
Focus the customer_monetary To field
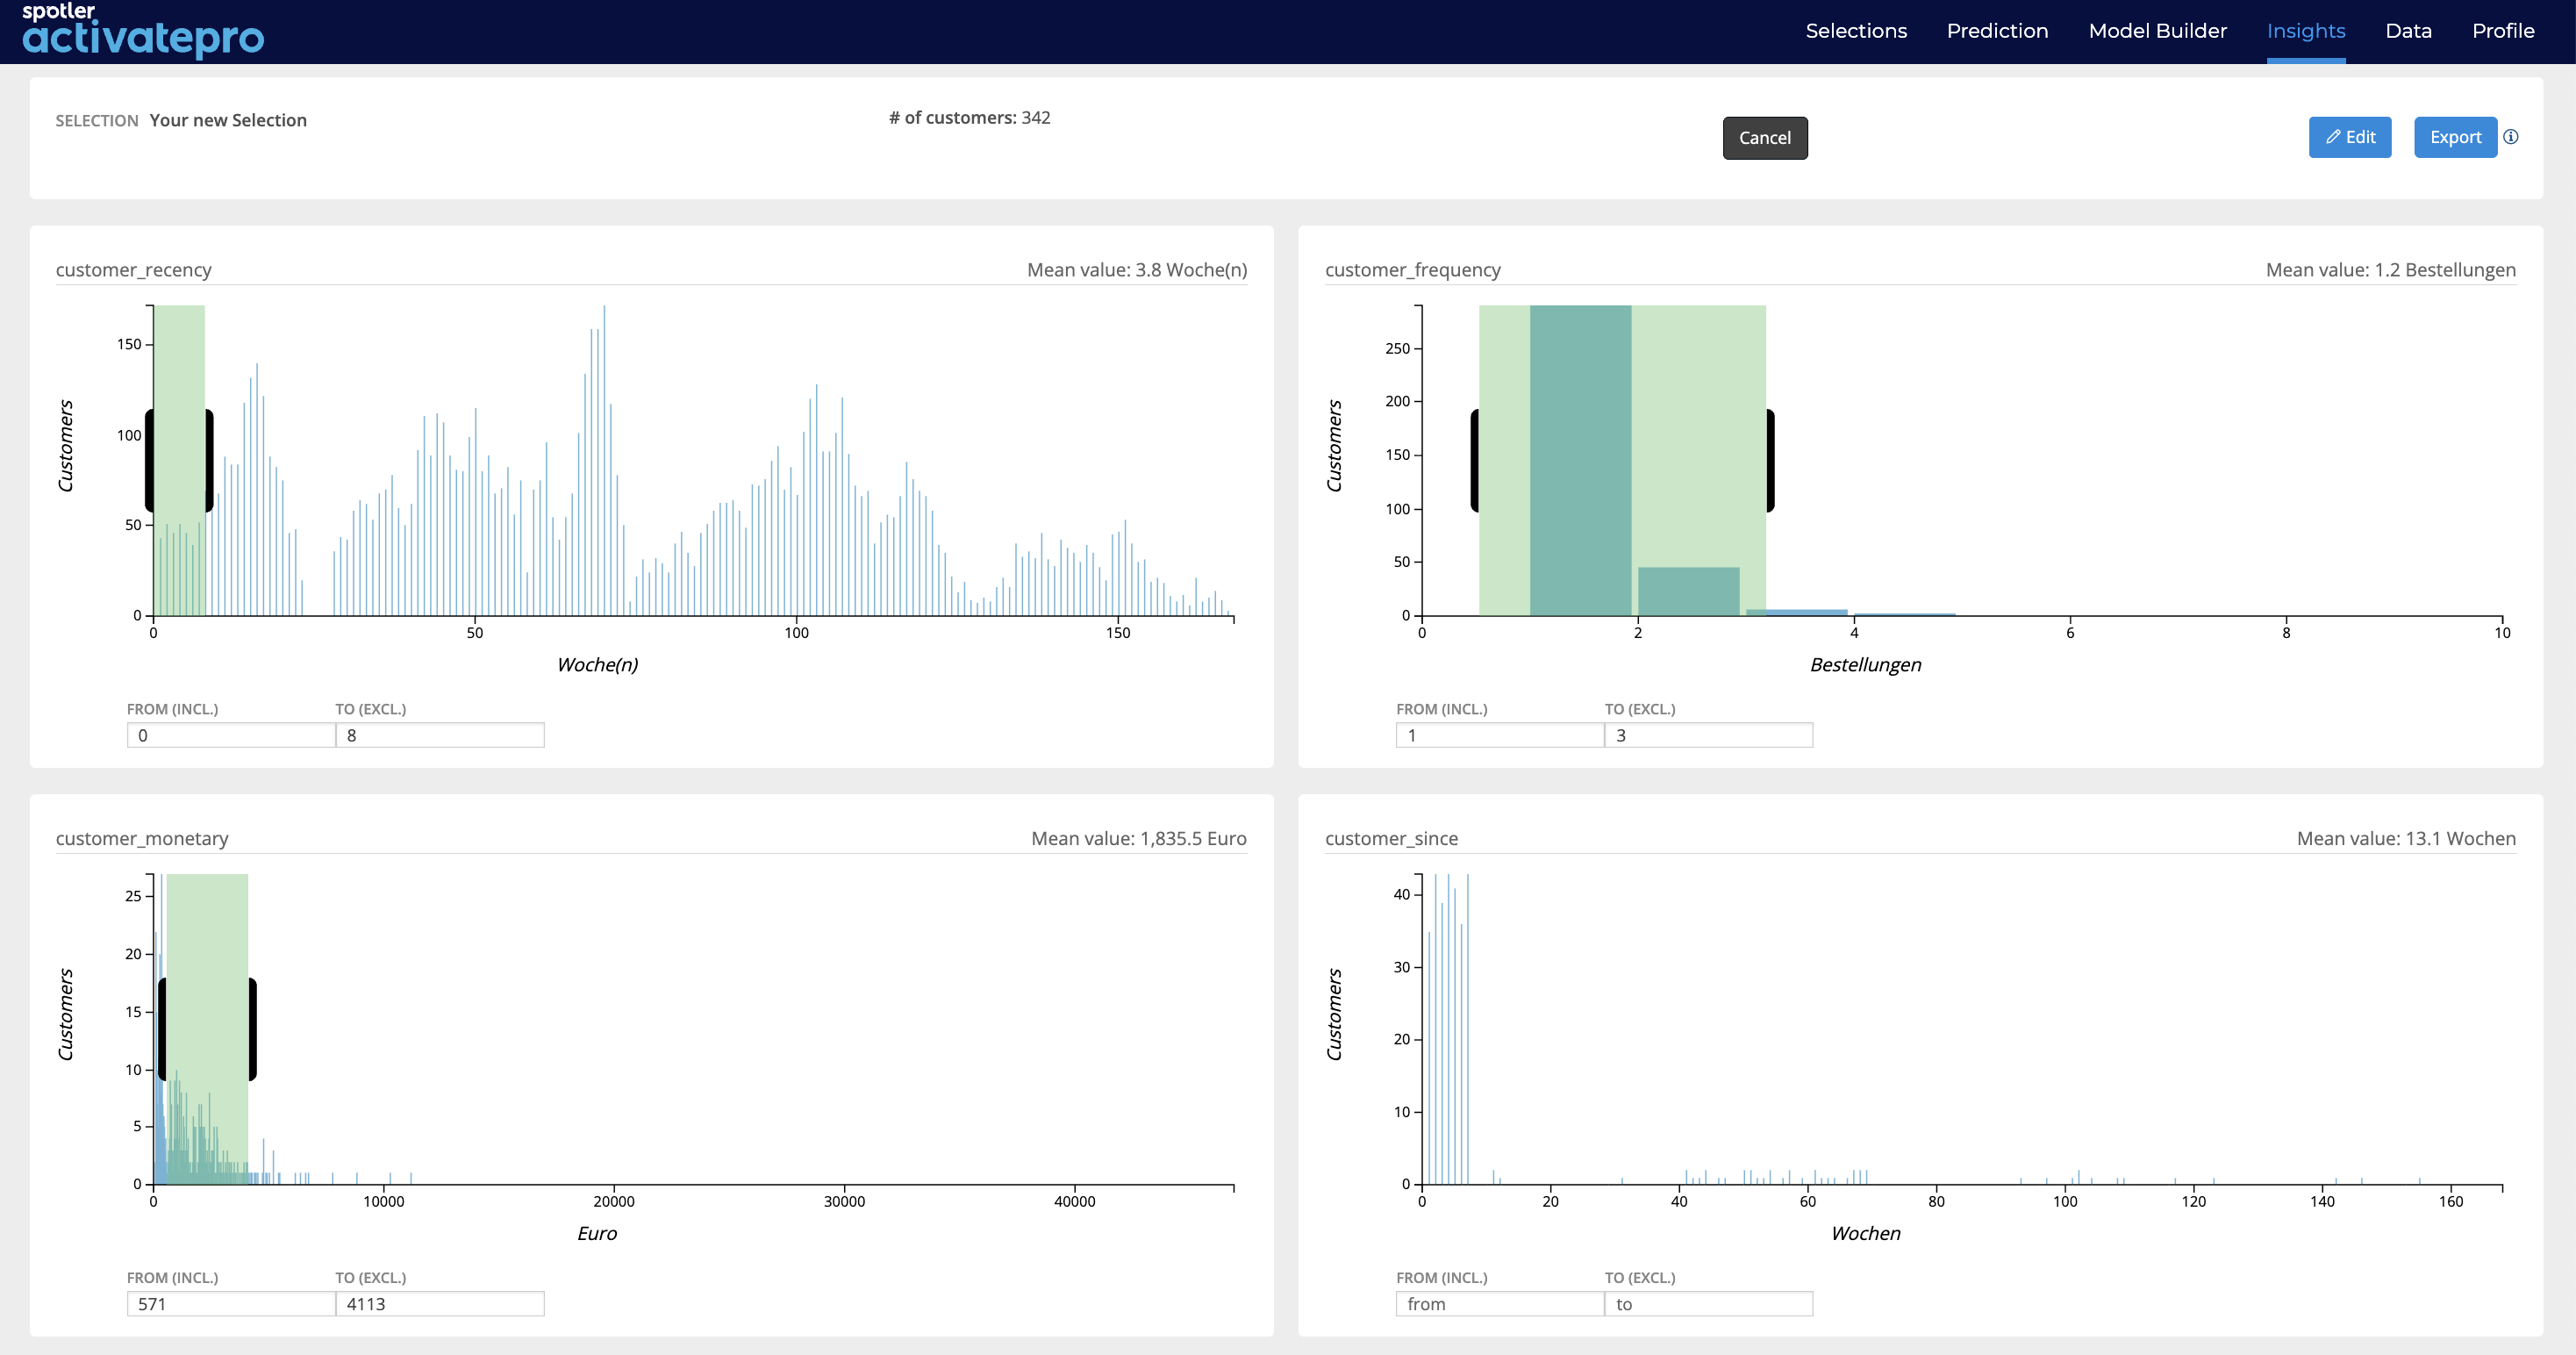point(440,1304)
